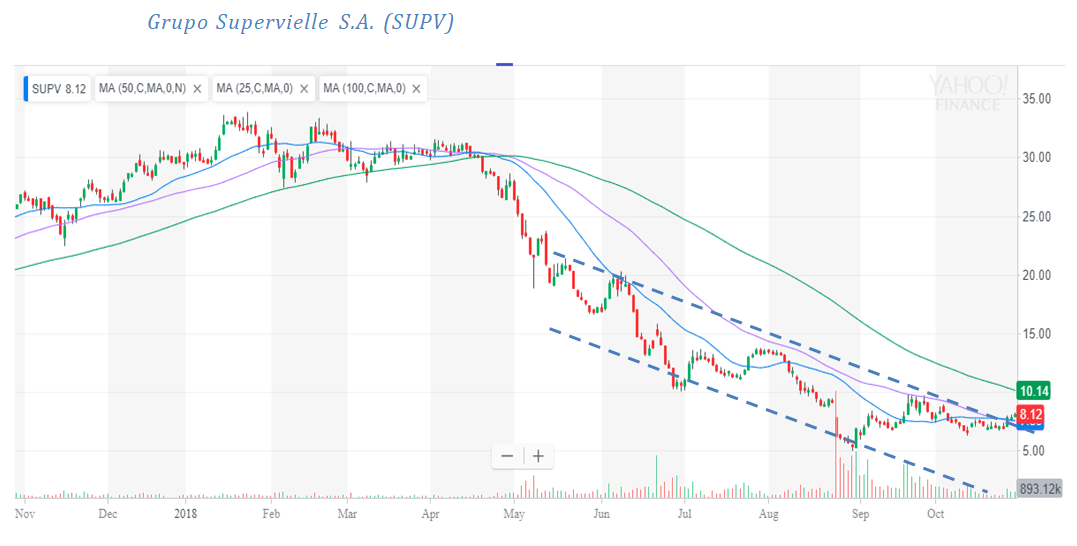Remove the MA 100 indicator with its X
This screenshot has width=1077, height=546.
coord(416,89)
